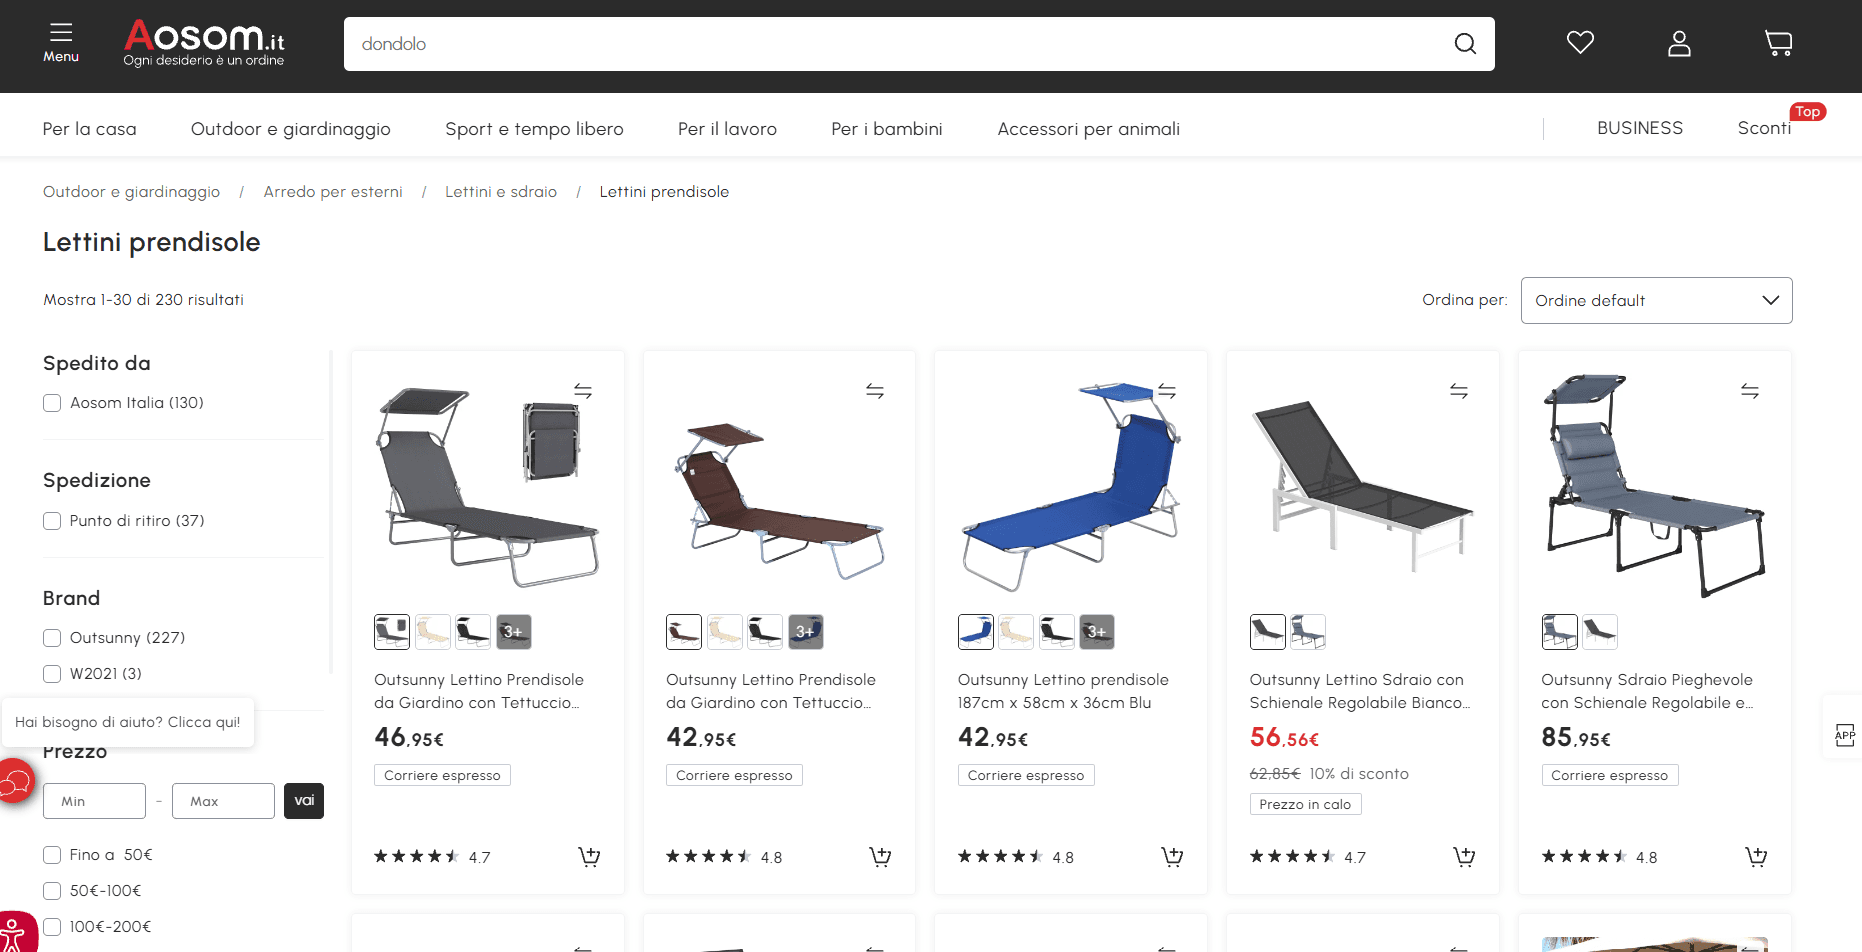Open Per i bambini menu
This screenshot has height=952, width=1862.
pyautogui.click(x=887, y=129)
